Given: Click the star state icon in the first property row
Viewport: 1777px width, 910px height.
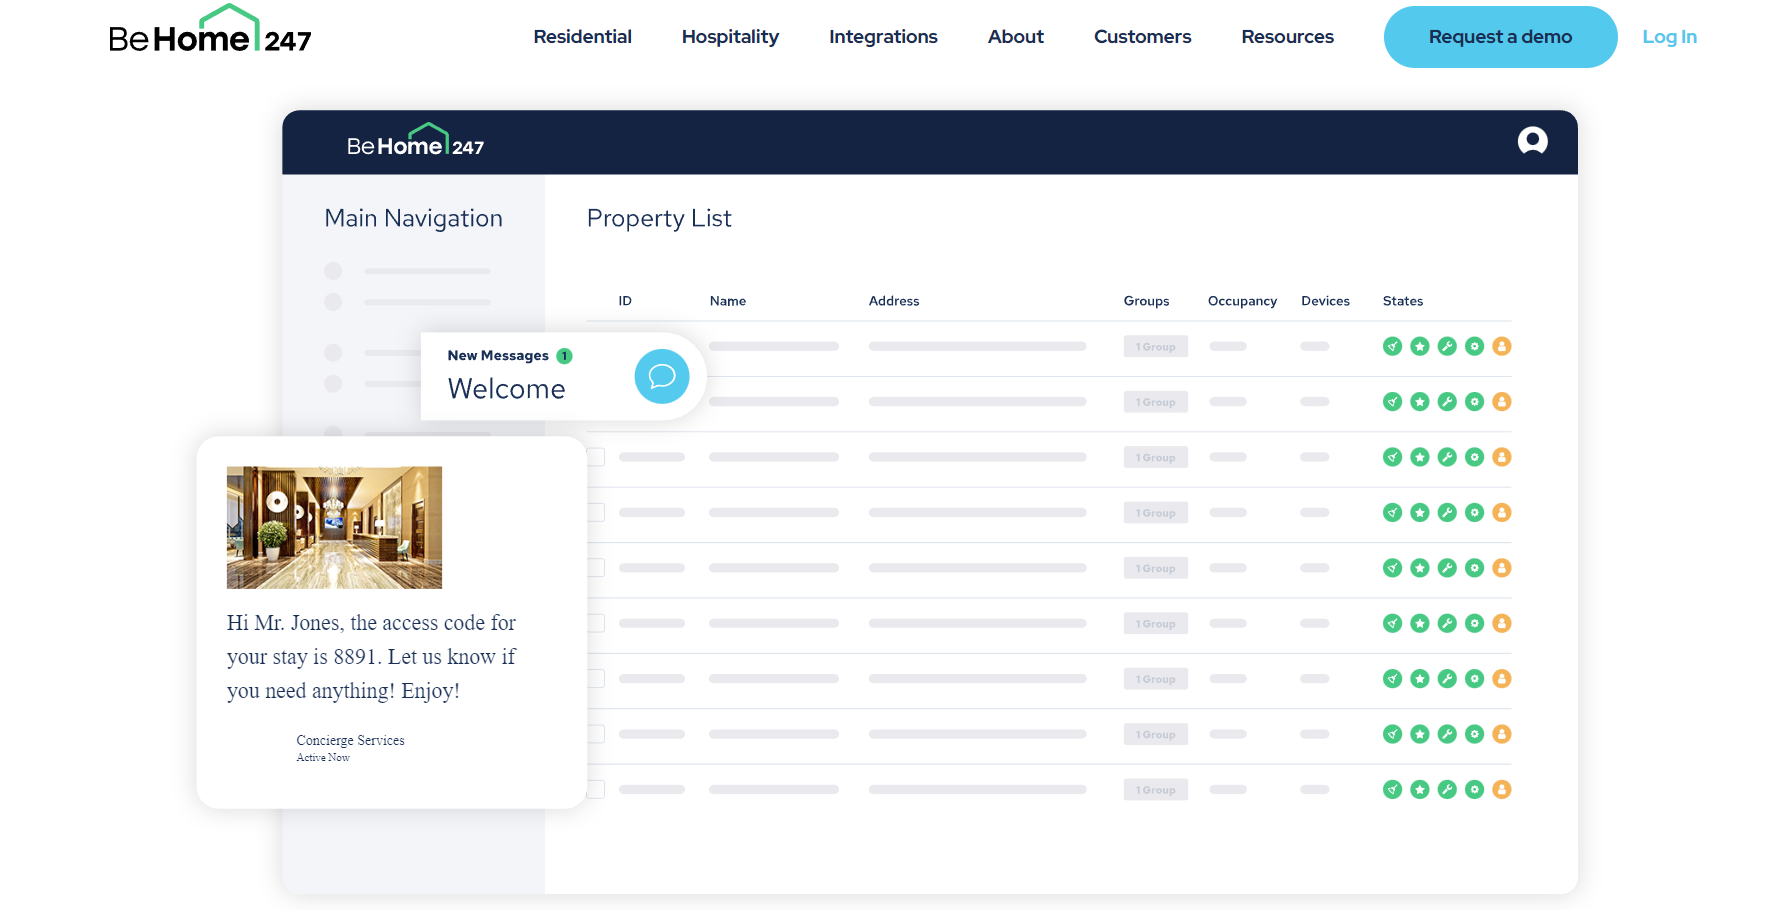Looking at the screenshot, I should click(x=1419, y=346).
